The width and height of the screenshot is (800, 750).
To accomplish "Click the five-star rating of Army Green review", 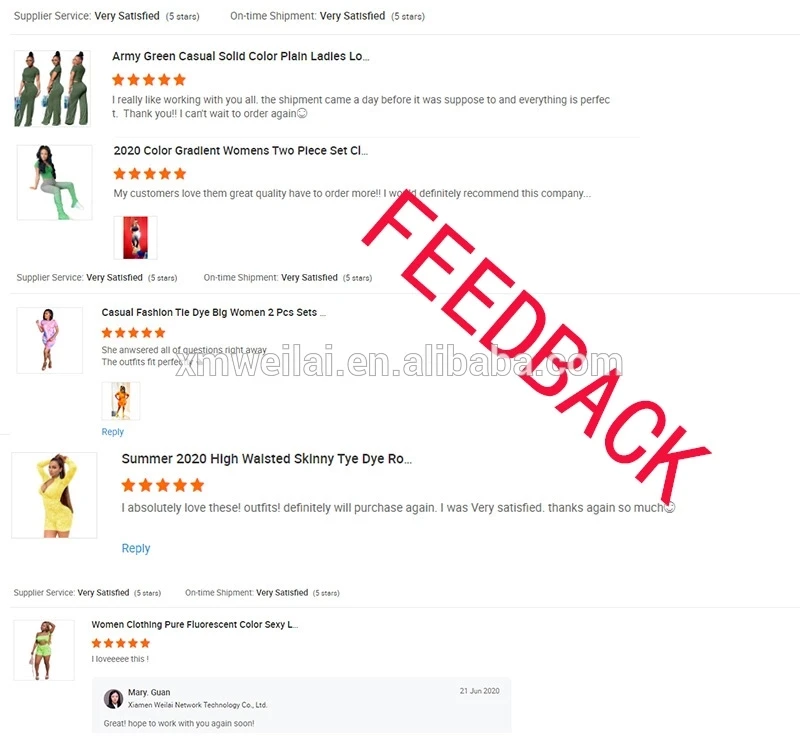I will click(149, 80).
